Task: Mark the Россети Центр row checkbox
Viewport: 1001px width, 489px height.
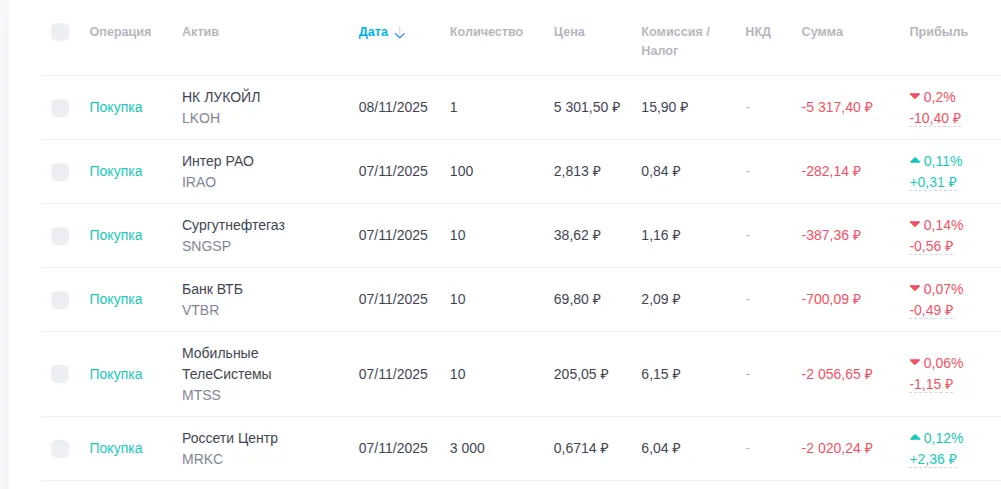Action: pos(60,449)
